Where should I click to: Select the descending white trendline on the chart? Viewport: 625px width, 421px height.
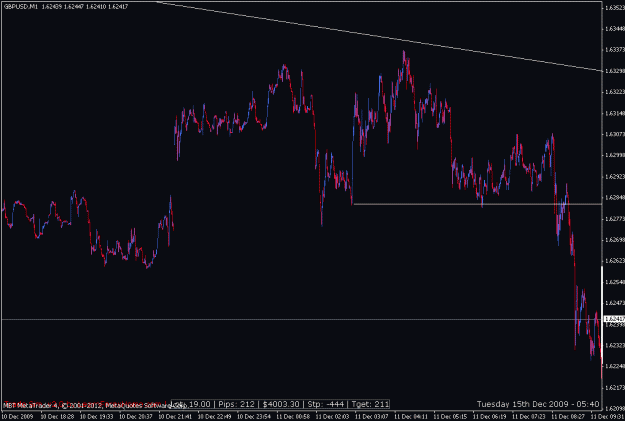[379, 36]
